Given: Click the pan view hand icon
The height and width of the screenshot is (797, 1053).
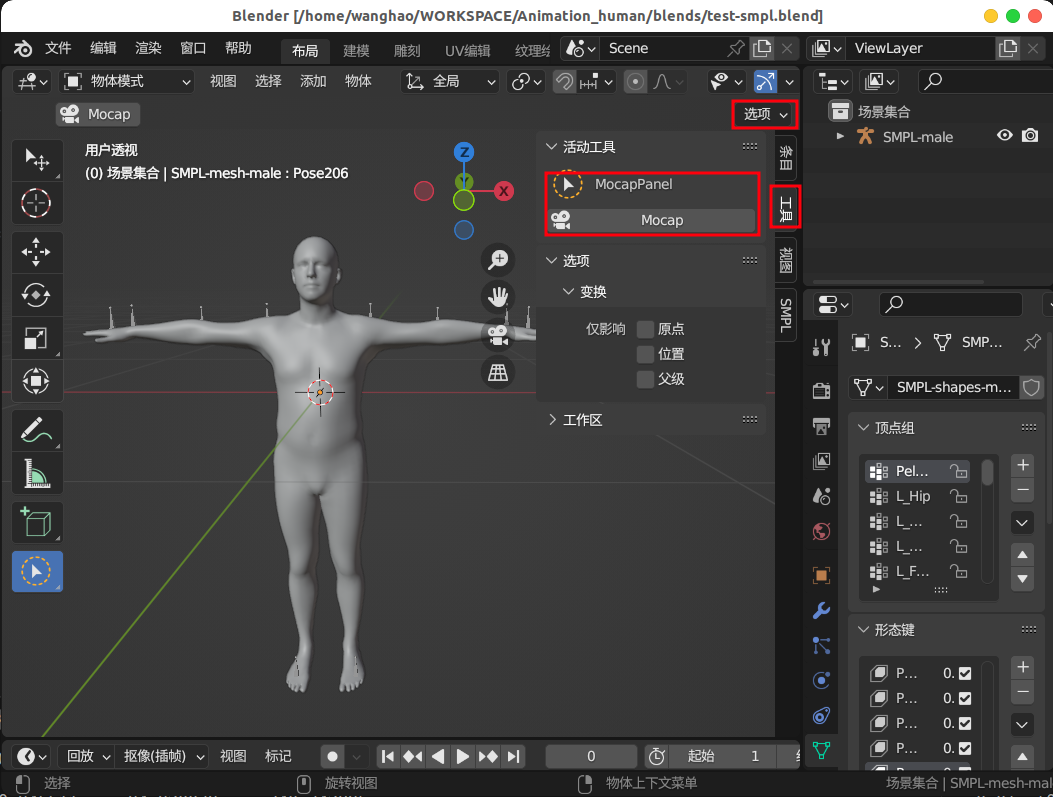Looking at the screenshot, I should coord(498,297).
